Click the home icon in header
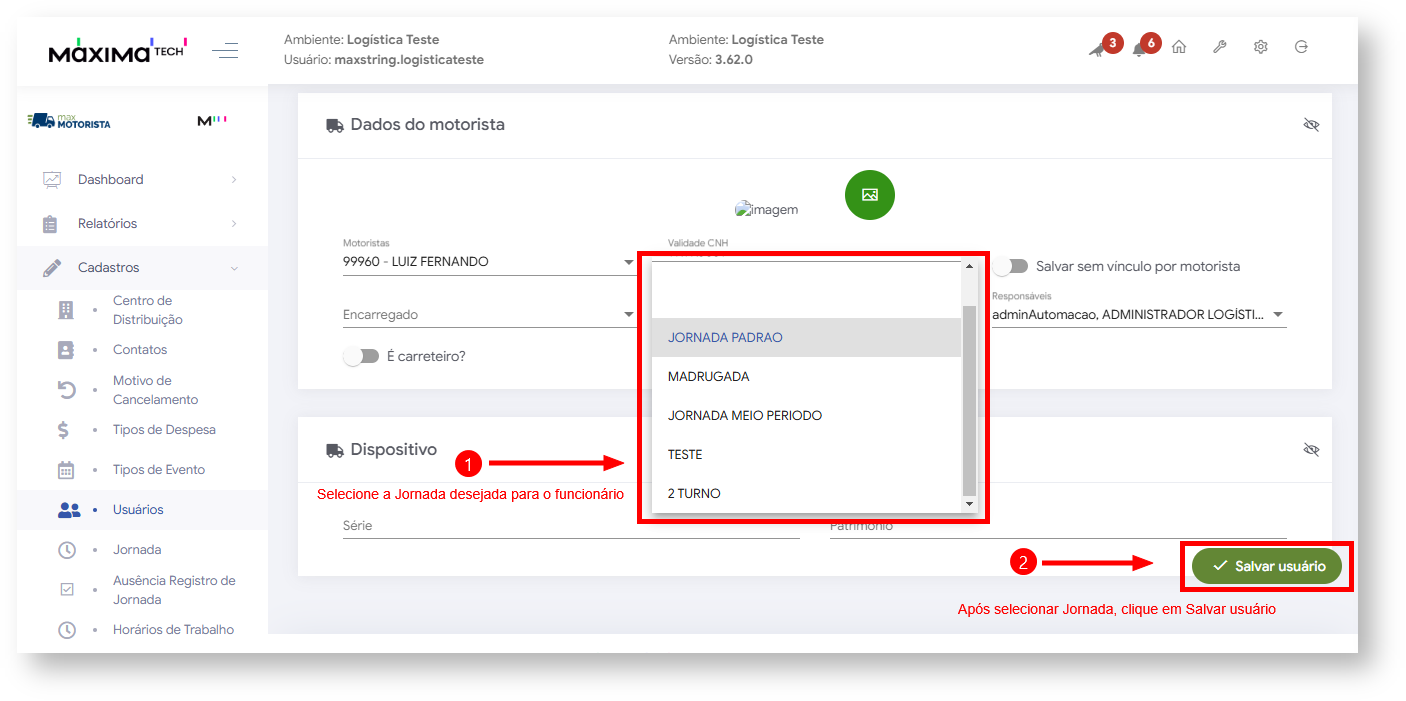Image resolution: width=1406 pixels, height=701 pixels. [x=1179, y=47]
